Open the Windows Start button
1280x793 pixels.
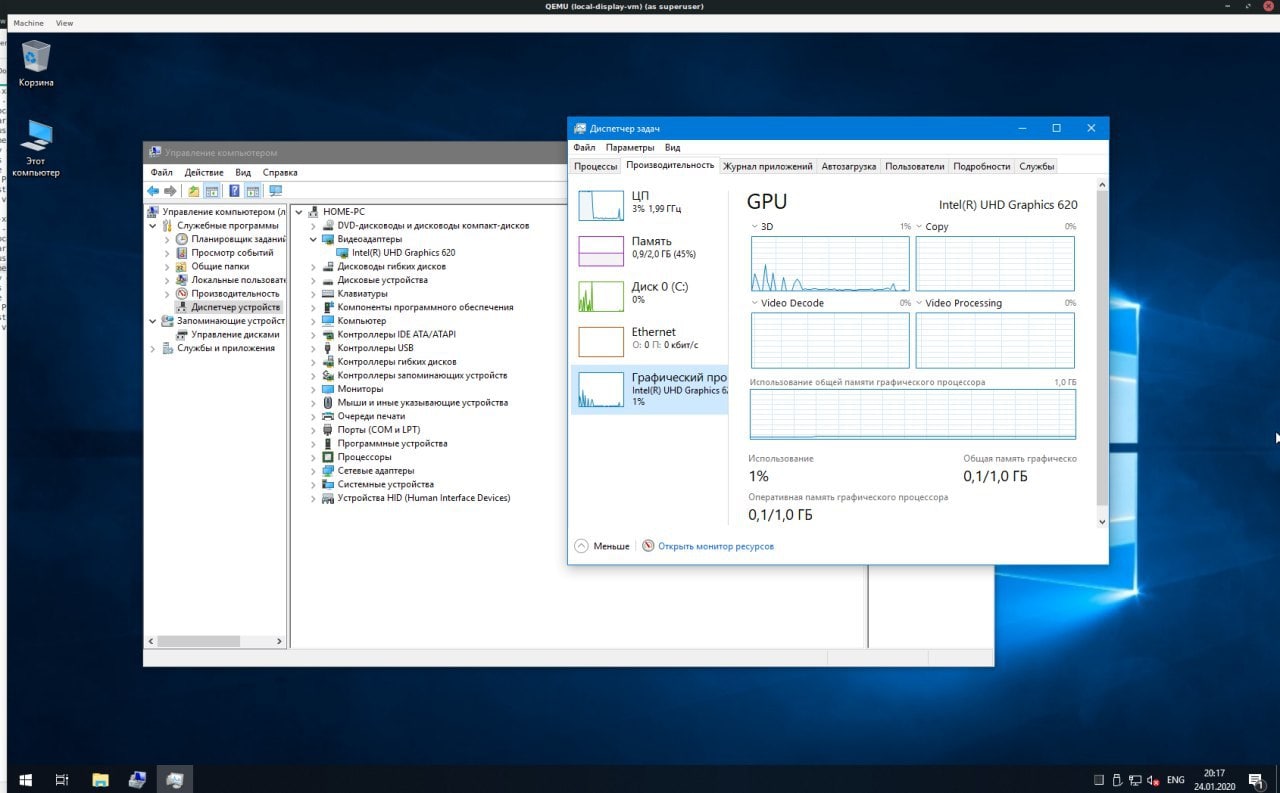pyautogui.click(x=24, y=779)
